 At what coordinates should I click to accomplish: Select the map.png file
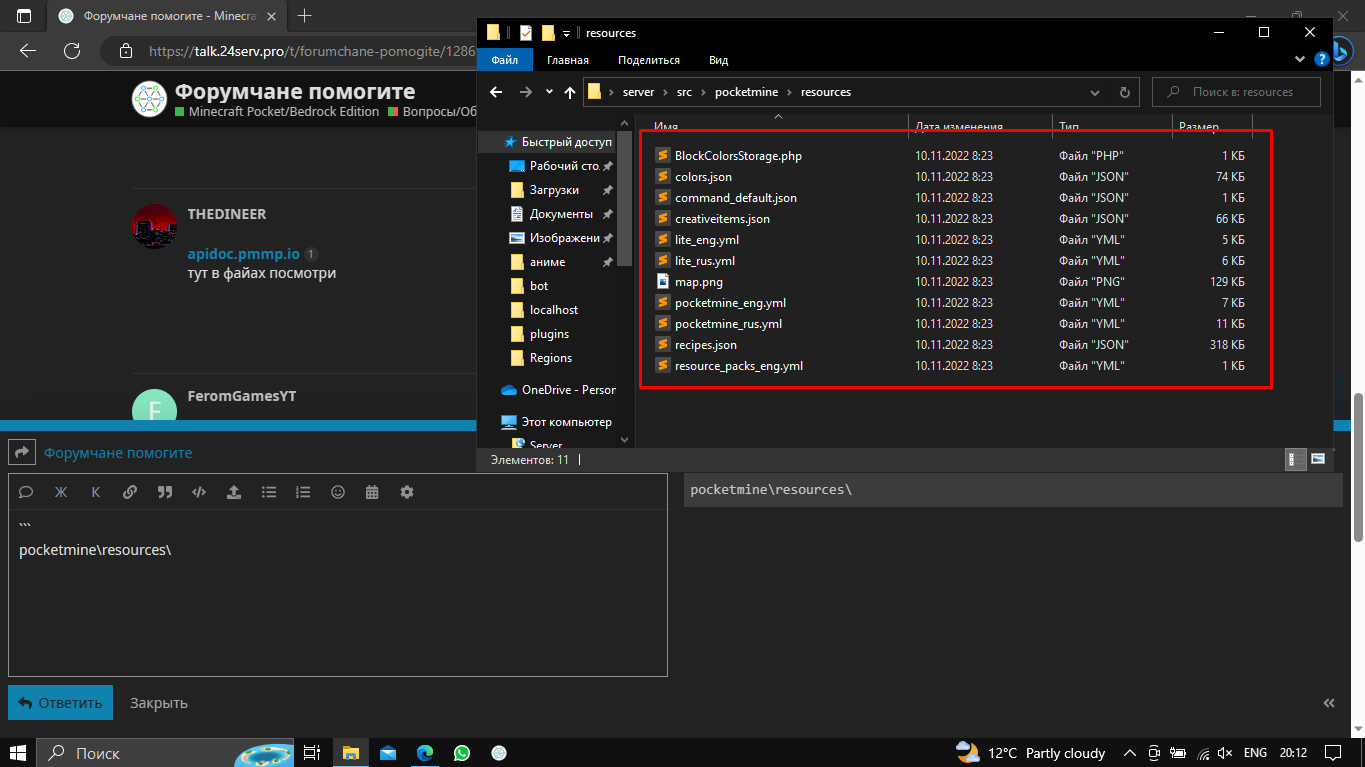pyautogui.click(x=698, y=282)
